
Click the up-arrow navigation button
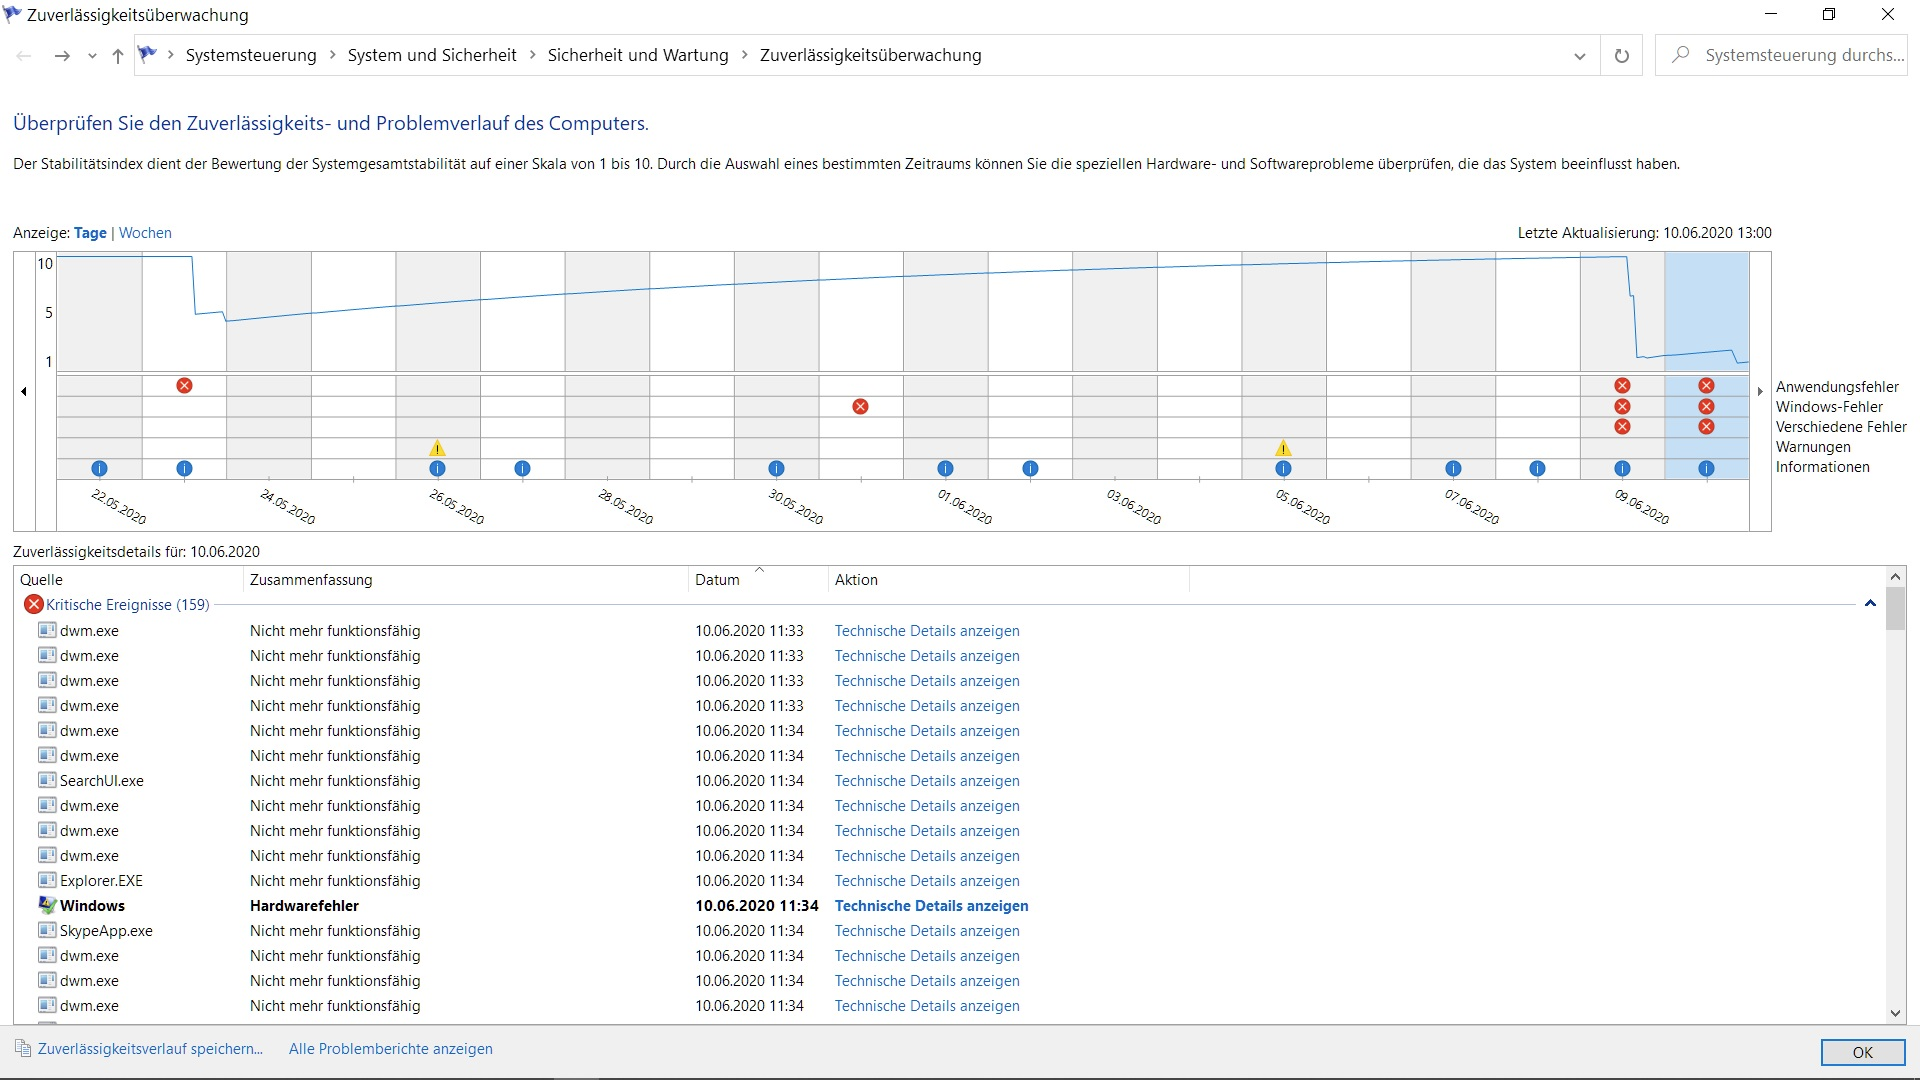(118, 56)
